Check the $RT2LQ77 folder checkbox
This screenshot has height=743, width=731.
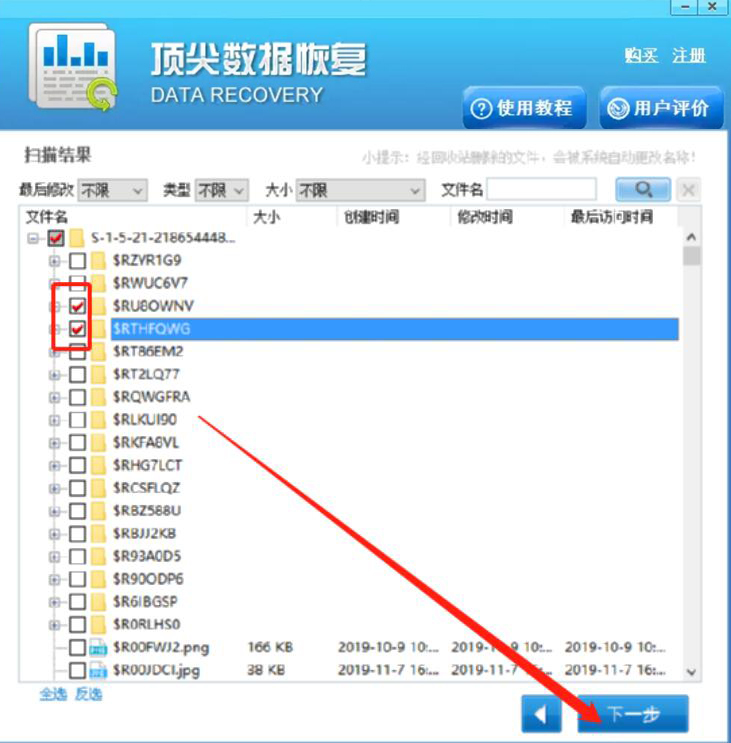77,374
